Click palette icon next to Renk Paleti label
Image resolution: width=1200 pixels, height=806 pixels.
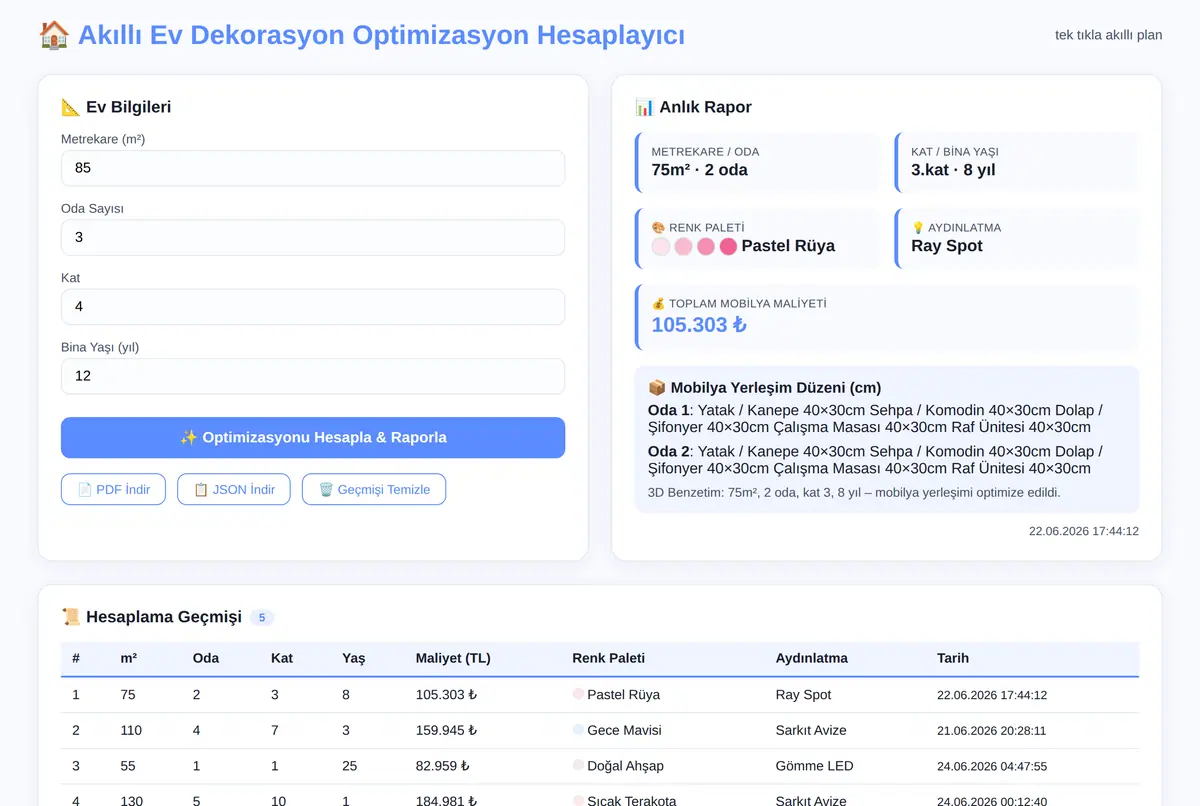[x=658, y=228]
